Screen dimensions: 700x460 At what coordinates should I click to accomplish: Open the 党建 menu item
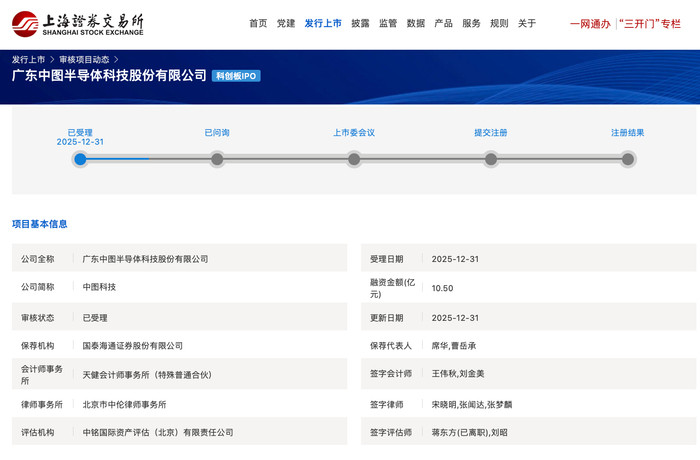[x=286, y=23]
